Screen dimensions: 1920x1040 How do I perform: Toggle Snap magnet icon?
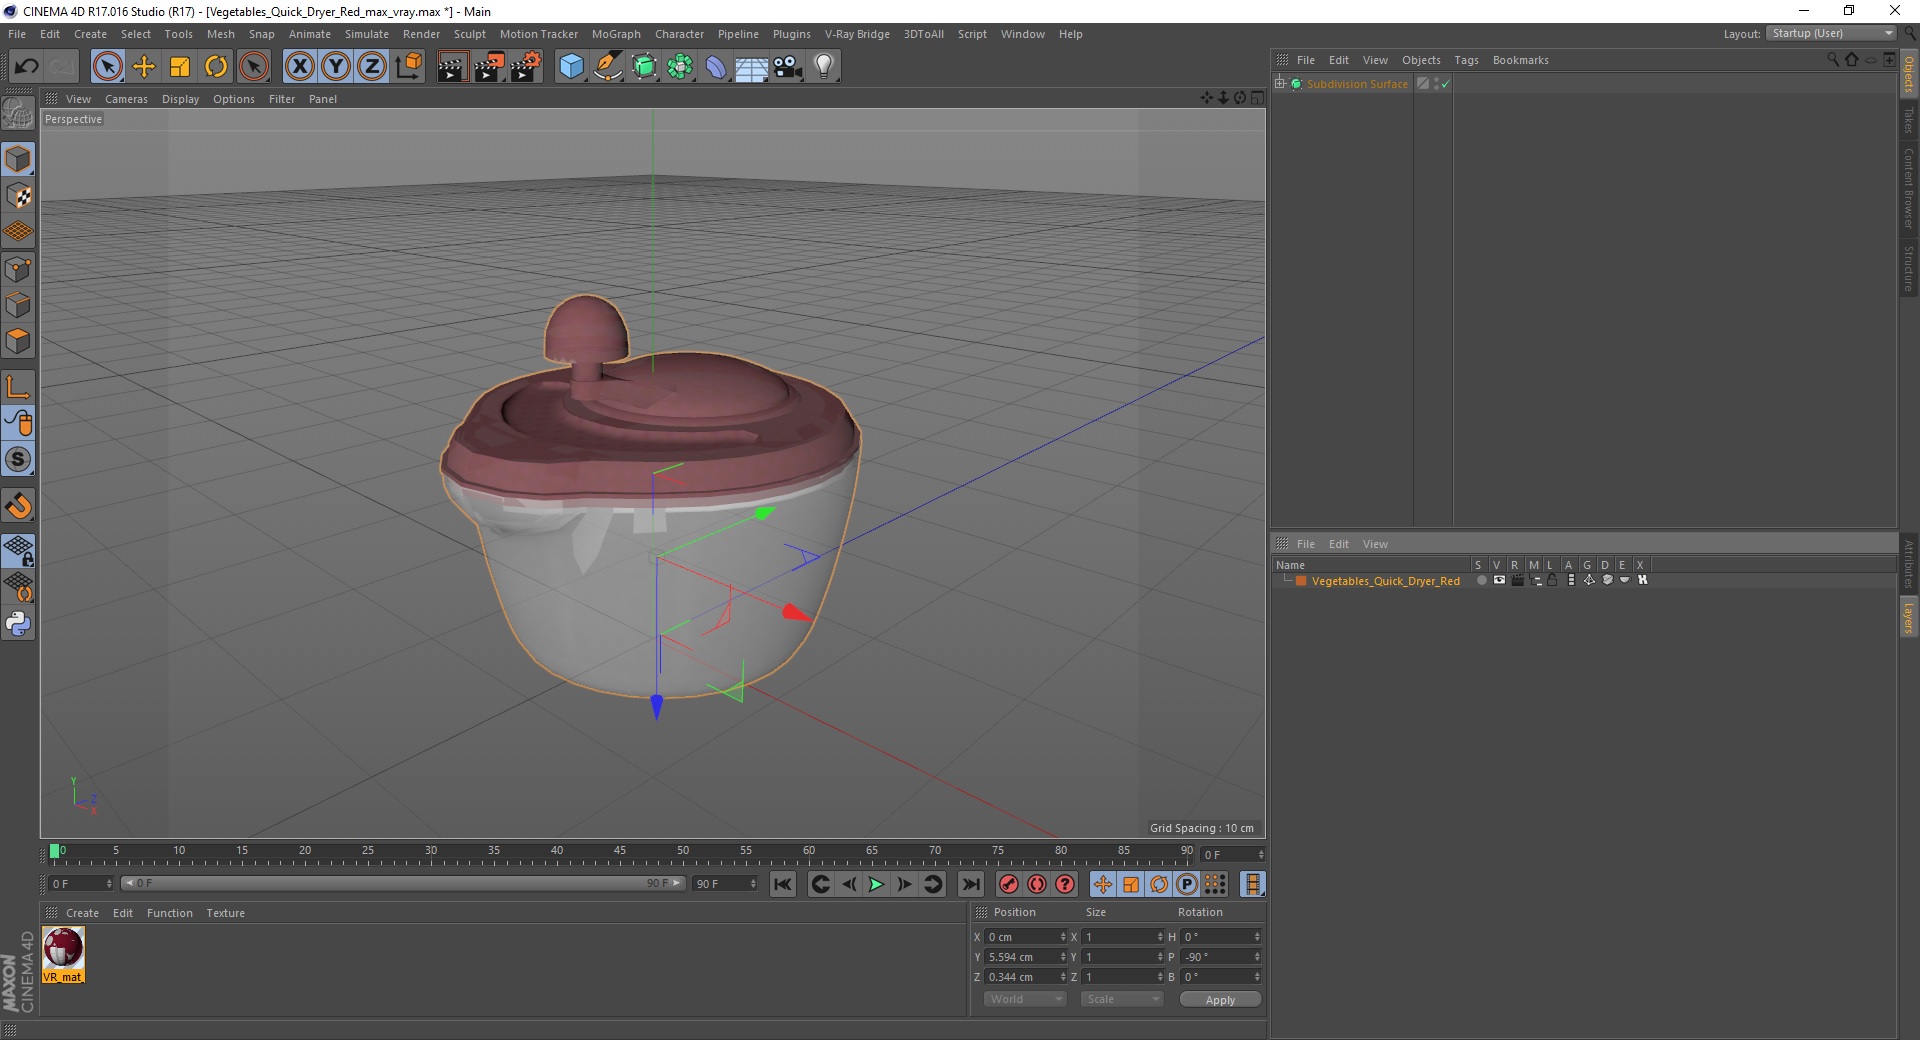tap(18, 506)
